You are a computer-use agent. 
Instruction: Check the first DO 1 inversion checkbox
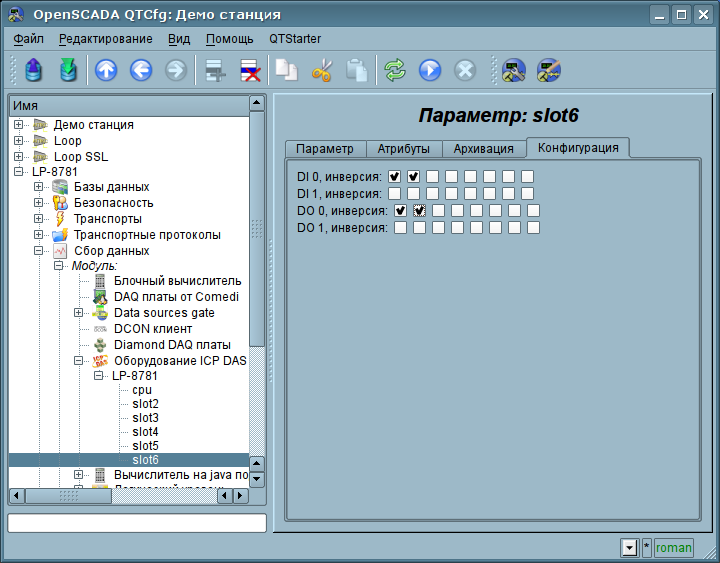pos(400,228)
